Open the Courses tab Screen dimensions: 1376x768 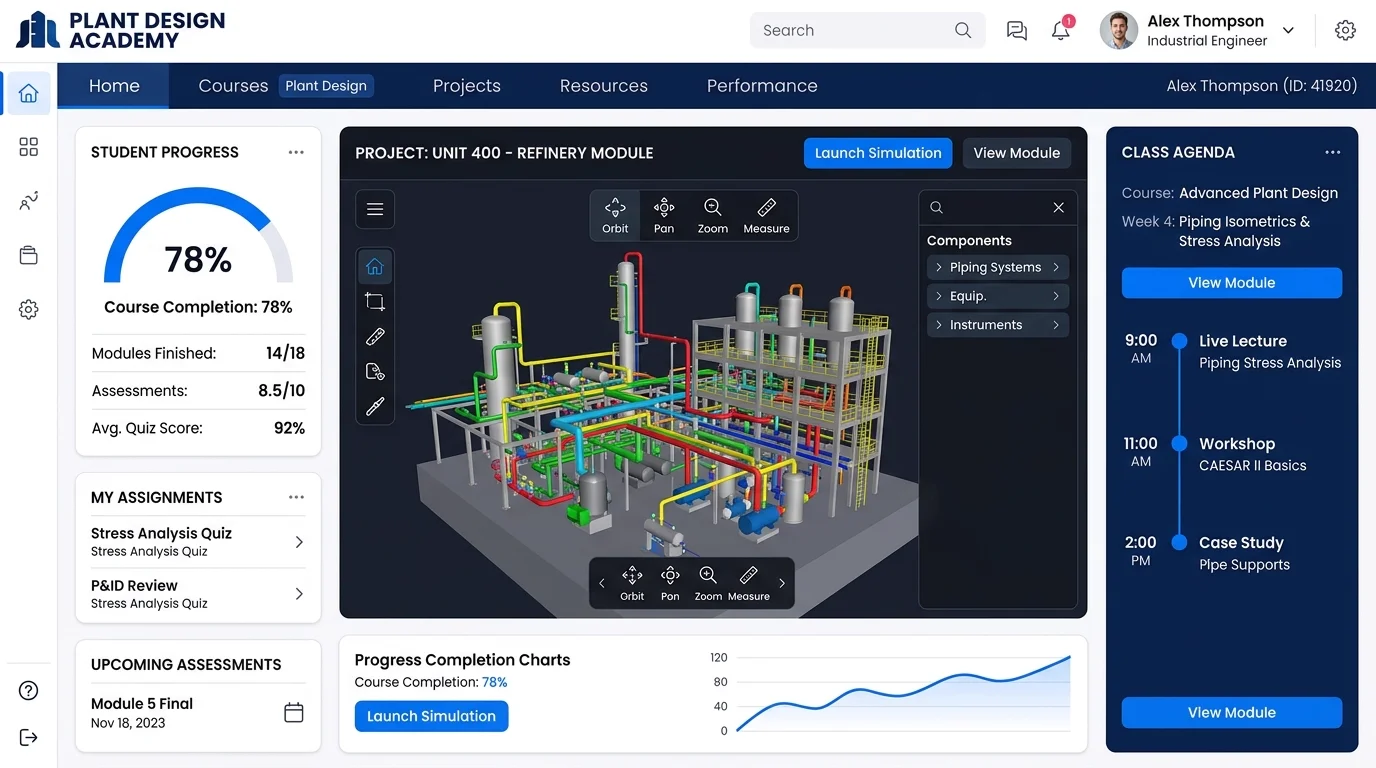[x=233, y=86]
